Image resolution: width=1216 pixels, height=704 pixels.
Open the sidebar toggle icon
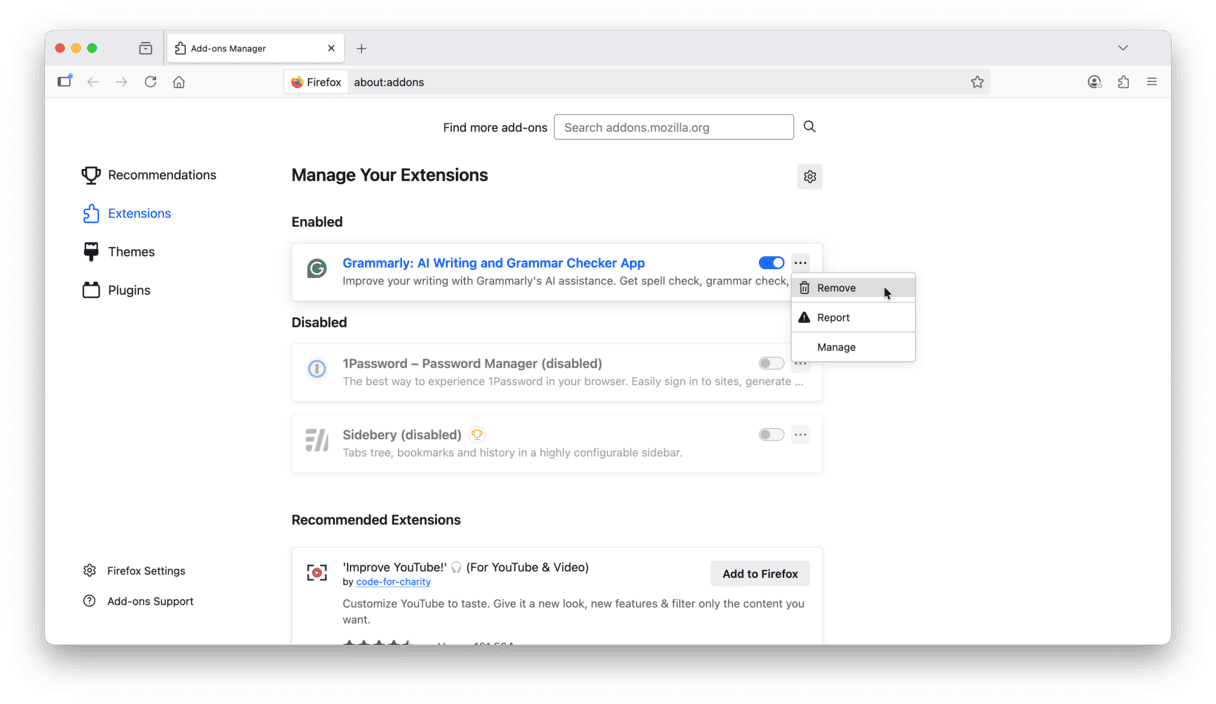pos(65,82)
